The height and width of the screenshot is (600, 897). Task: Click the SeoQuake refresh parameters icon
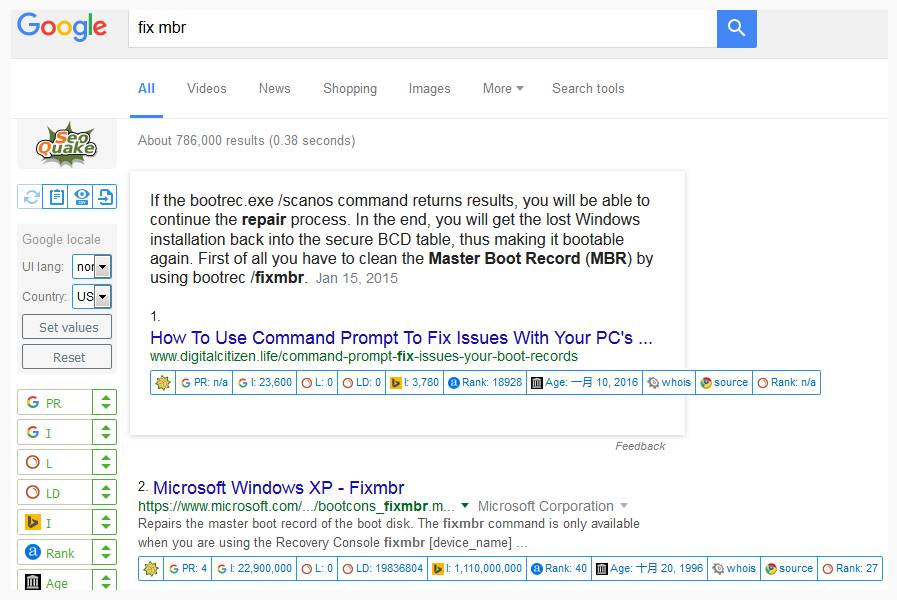[x=31, y=197]
